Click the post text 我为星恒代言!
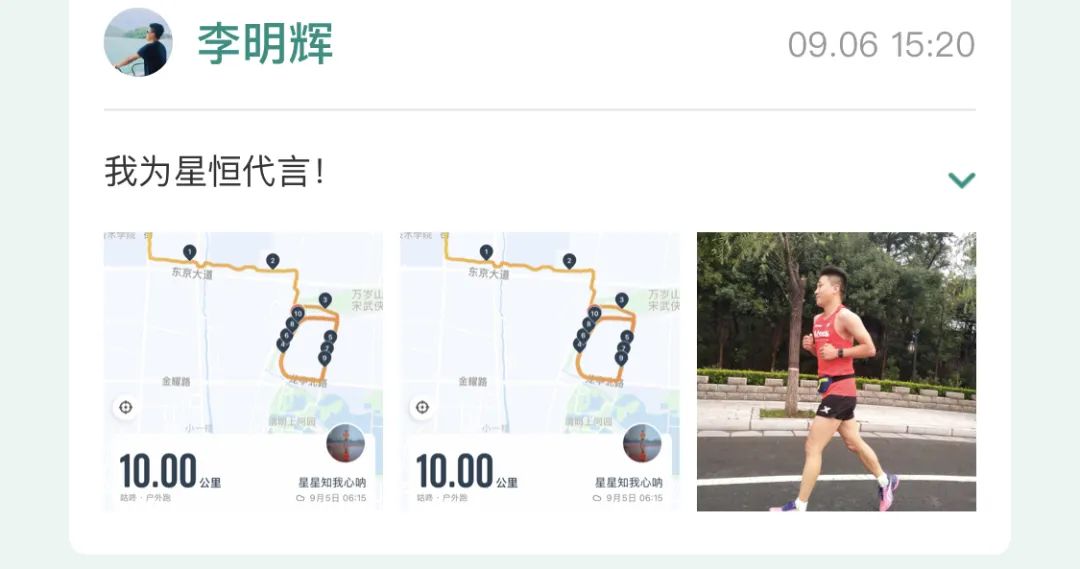The image size is (1080, 569). [214, 172]
